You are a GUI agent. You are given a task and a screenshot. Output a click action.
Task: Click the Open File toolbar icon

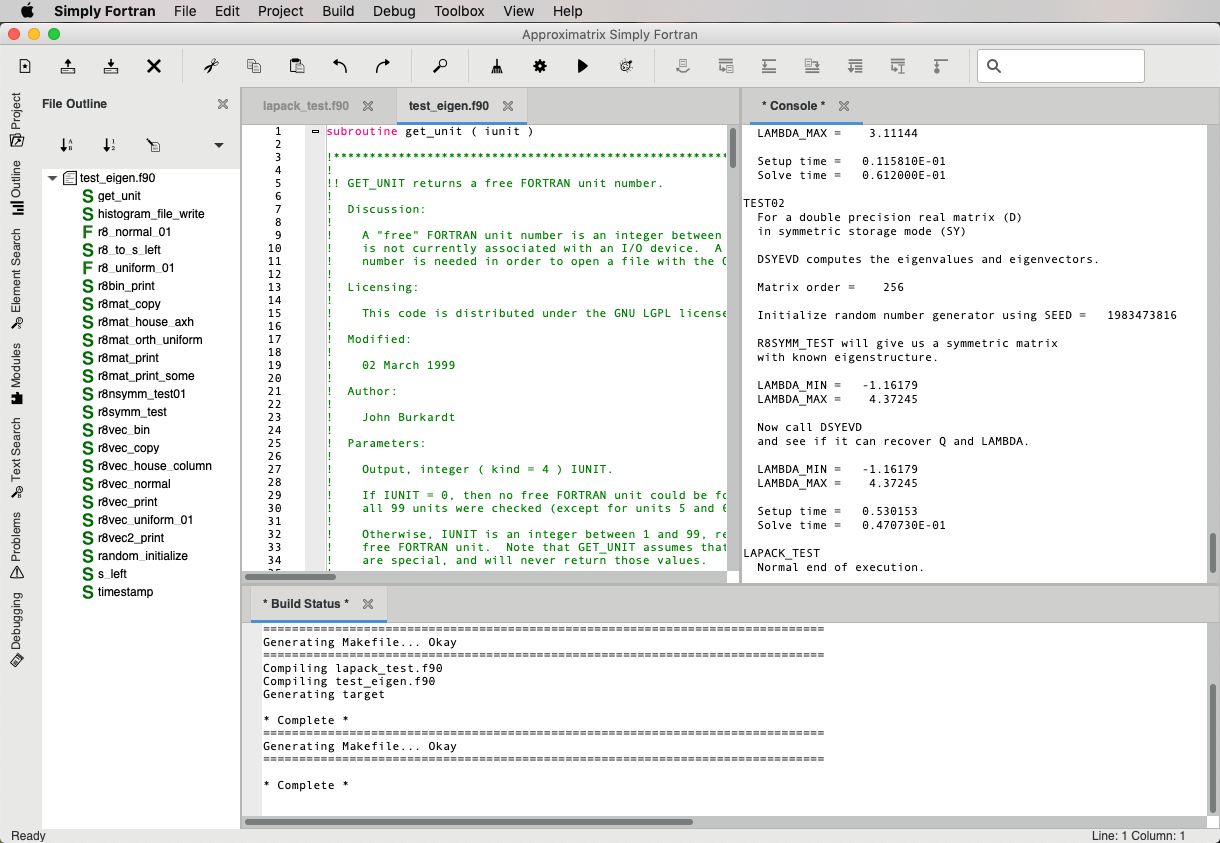tap(68, 66)
